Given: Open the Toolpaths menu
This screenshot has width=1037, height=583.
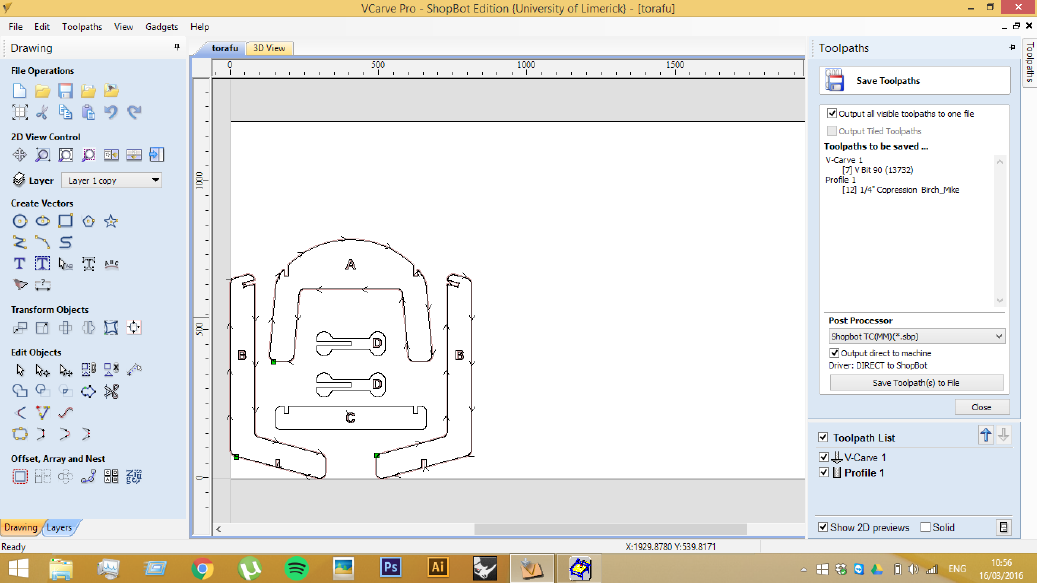Looking at the screenshot, I should [x=82, y=27].
